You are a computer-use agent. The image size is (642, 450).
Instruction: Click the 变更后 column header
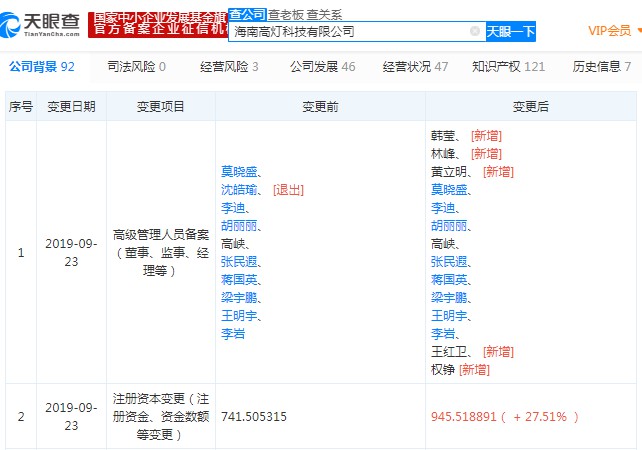point(531,106)
